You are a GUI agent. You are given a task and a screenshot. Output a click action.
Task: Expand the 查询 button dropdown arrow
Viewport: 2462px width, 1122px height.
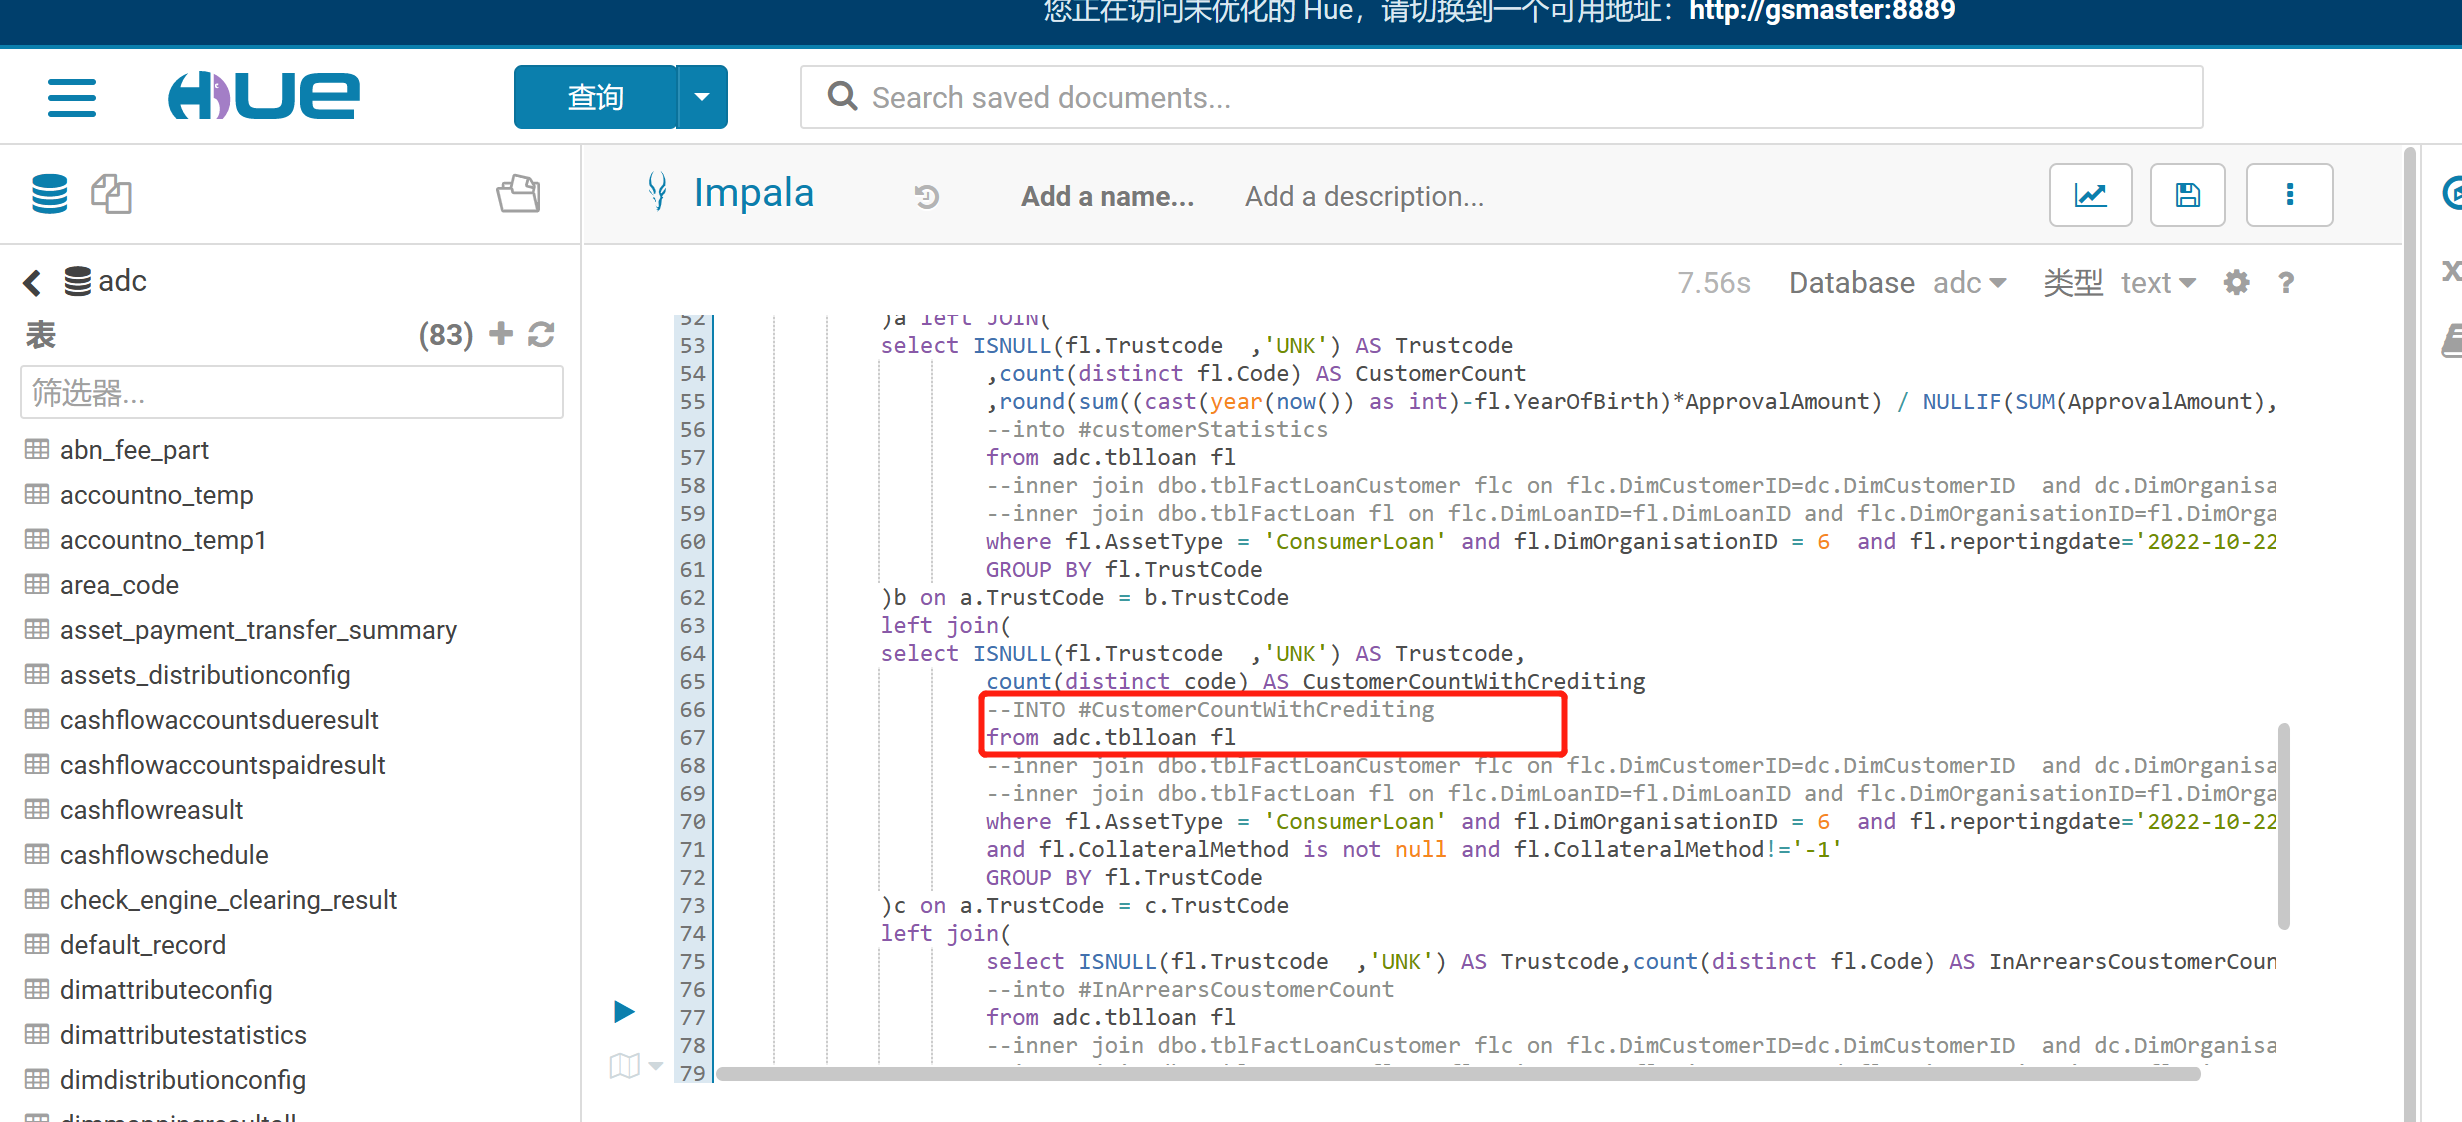point(702,97)
